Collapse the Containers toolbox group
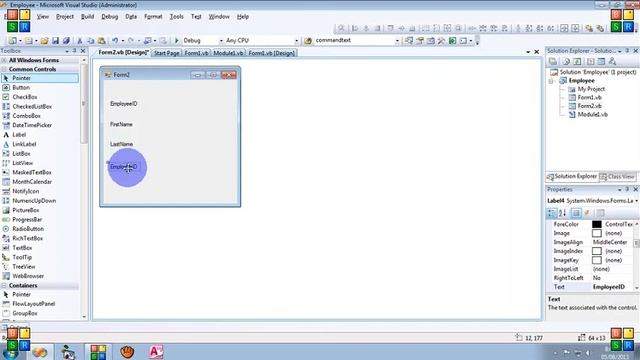Image resolution: width=640 pixels, height=360 pixels. click(x=4, y=286)
